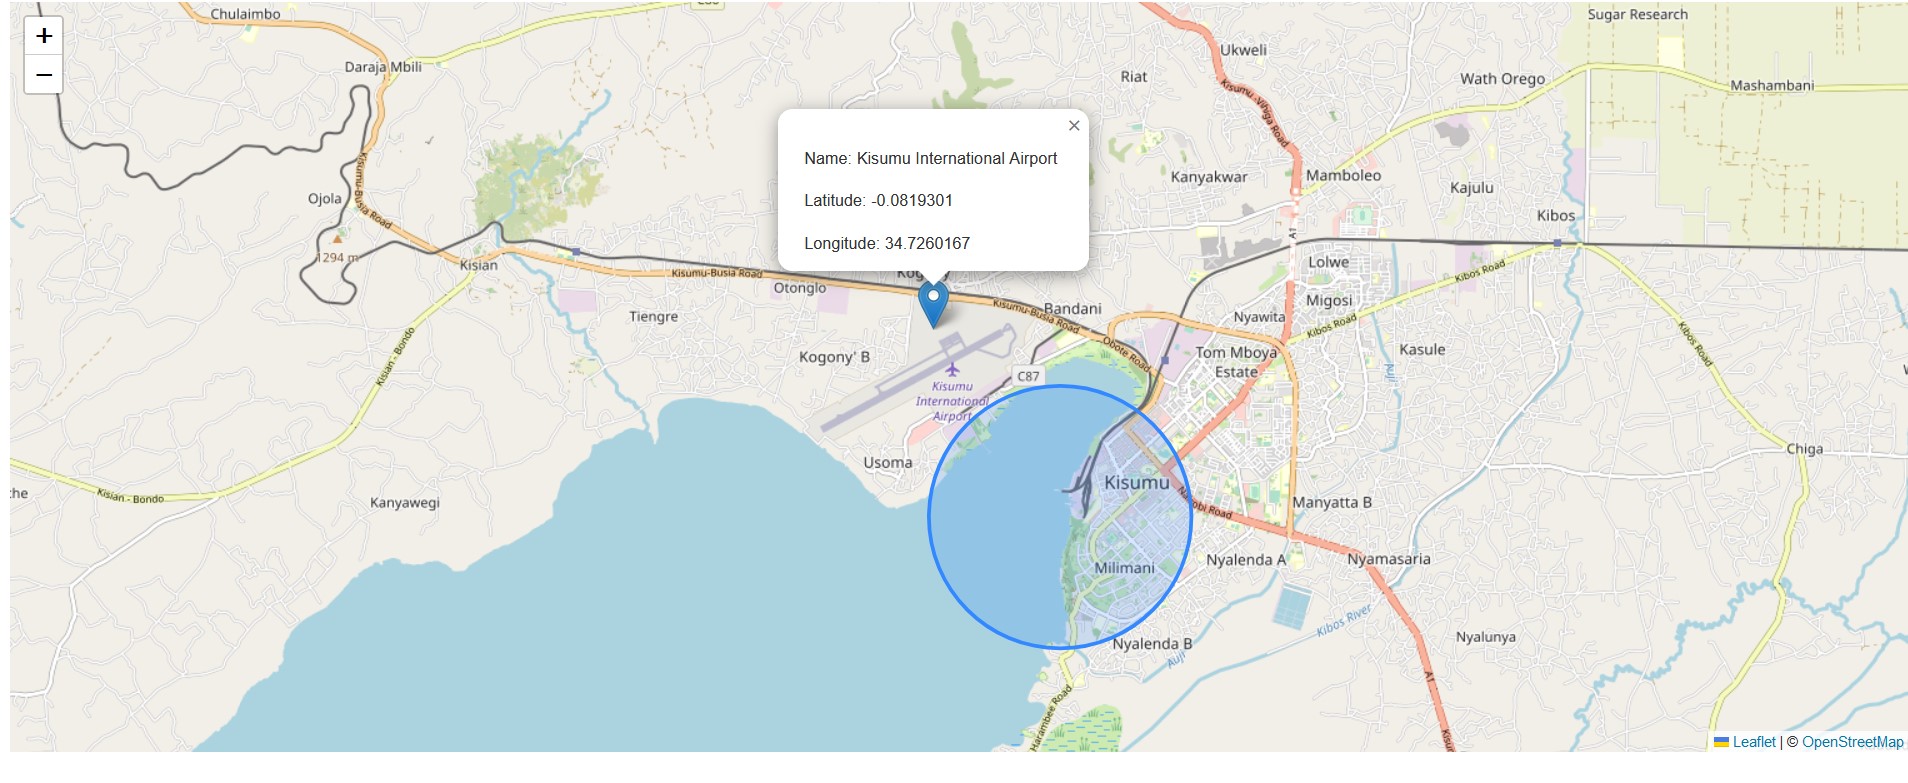
Task: Click the Kasule place label
Action: coord(1422,349)
